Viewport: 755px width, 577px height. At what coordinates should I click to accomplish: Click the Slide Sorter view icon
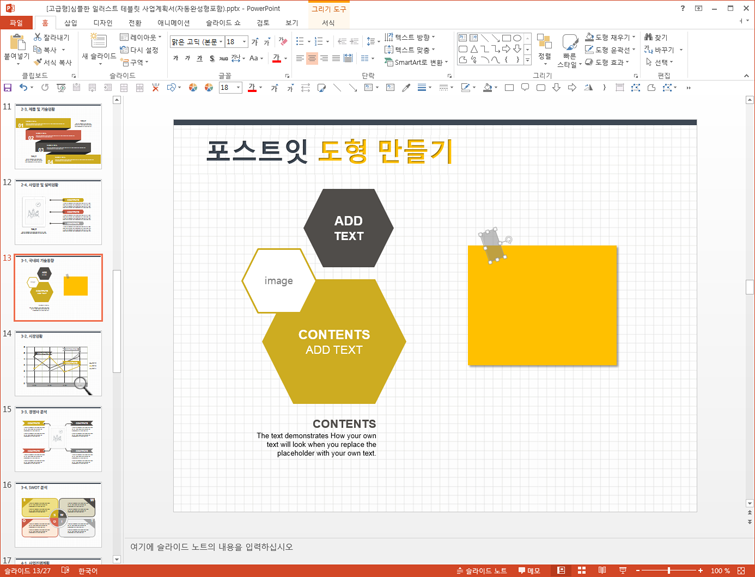pyautogui.click(x=582, y=571)
